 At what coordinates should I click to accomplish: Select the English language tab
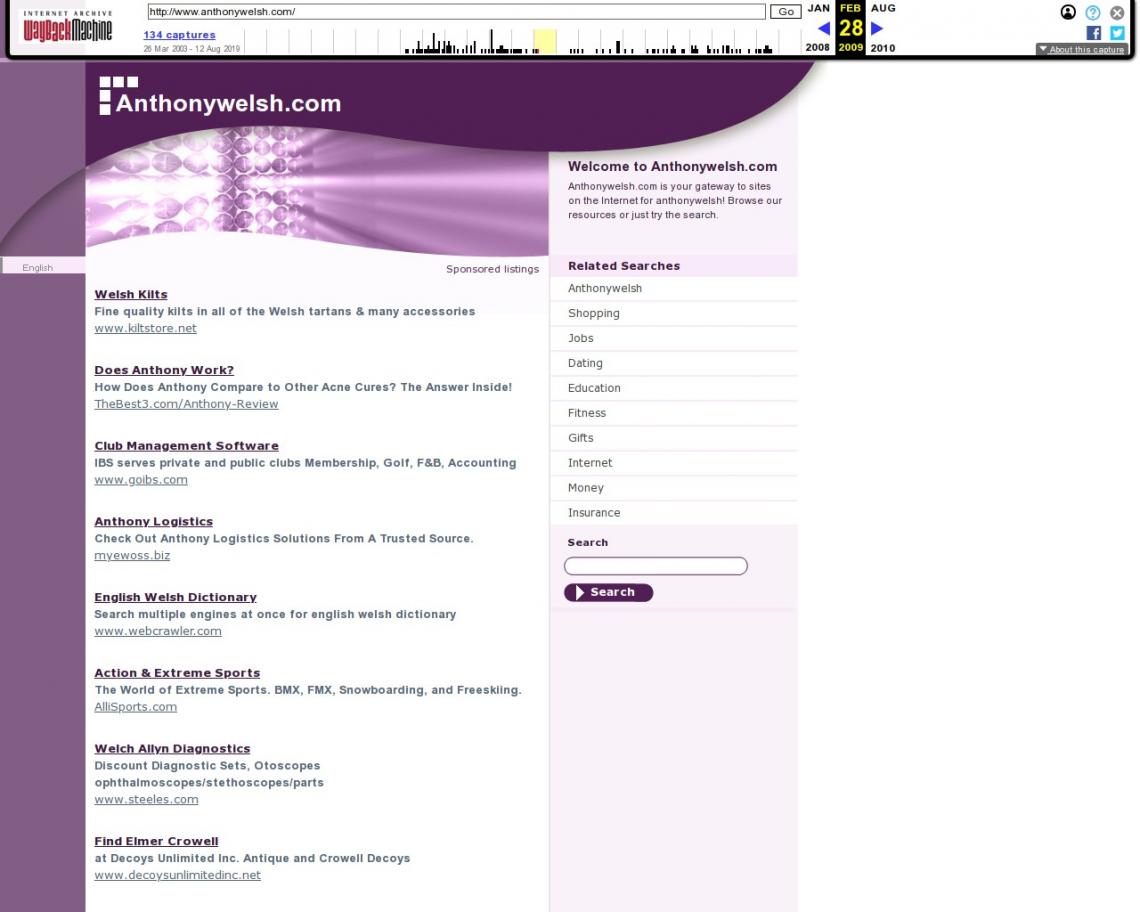tap(38, 268)
